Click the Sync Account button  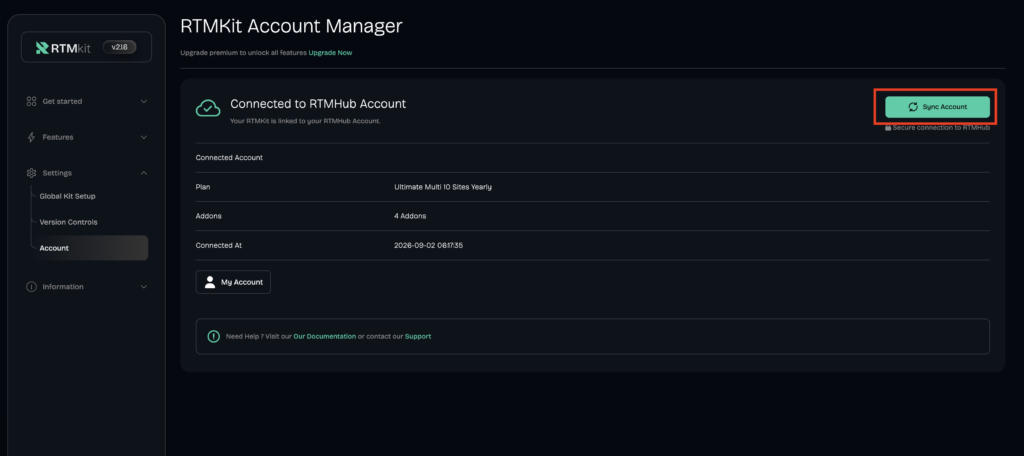[937, 107]
